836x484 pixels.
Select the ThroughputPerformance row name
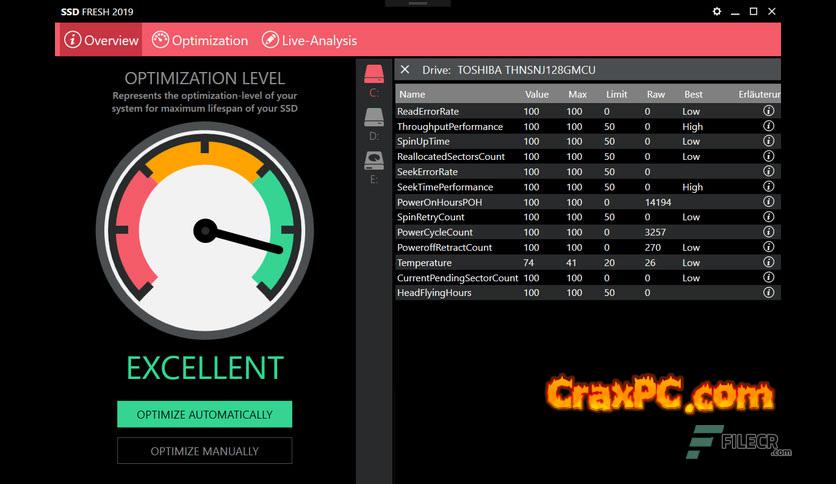coord(449,126)
